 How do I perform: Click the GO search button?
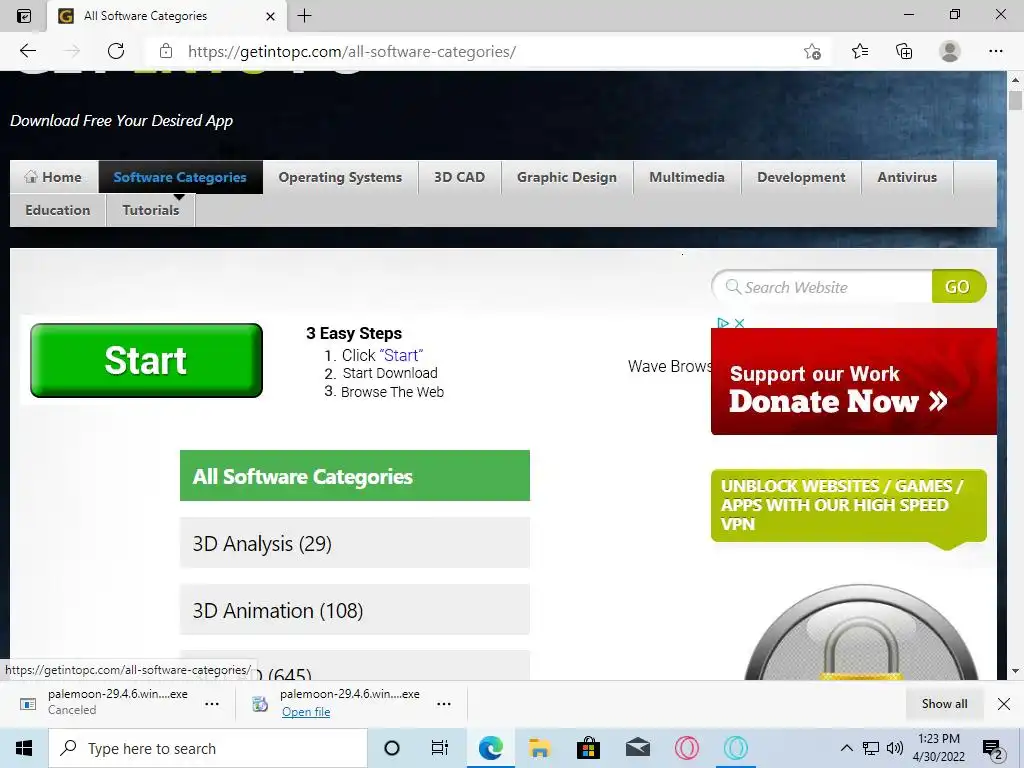pos(957,287)
